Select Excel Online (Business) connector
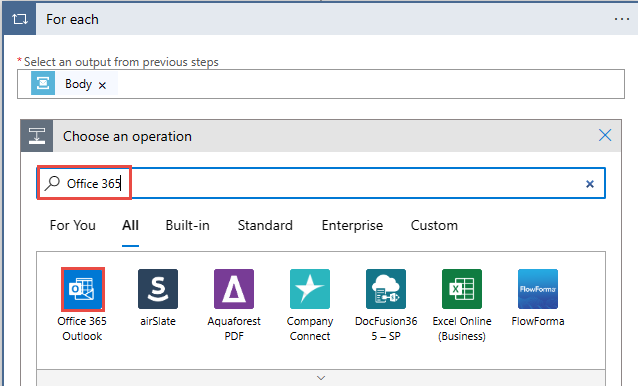This screenshot has width=638, height=386. coord(462,289)
